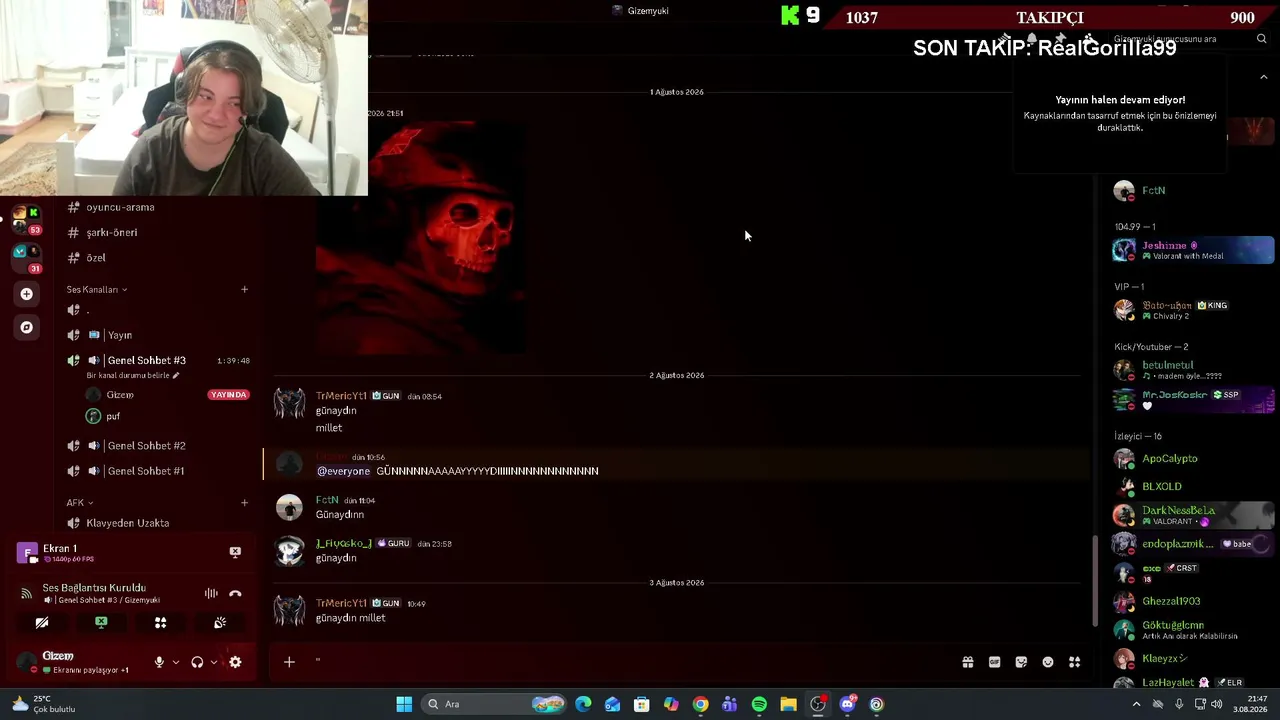This screenshot has height=720, width=1280.
Task: Open member Ghezzal1903 in the member list
Action: (x=1193, y=601)
